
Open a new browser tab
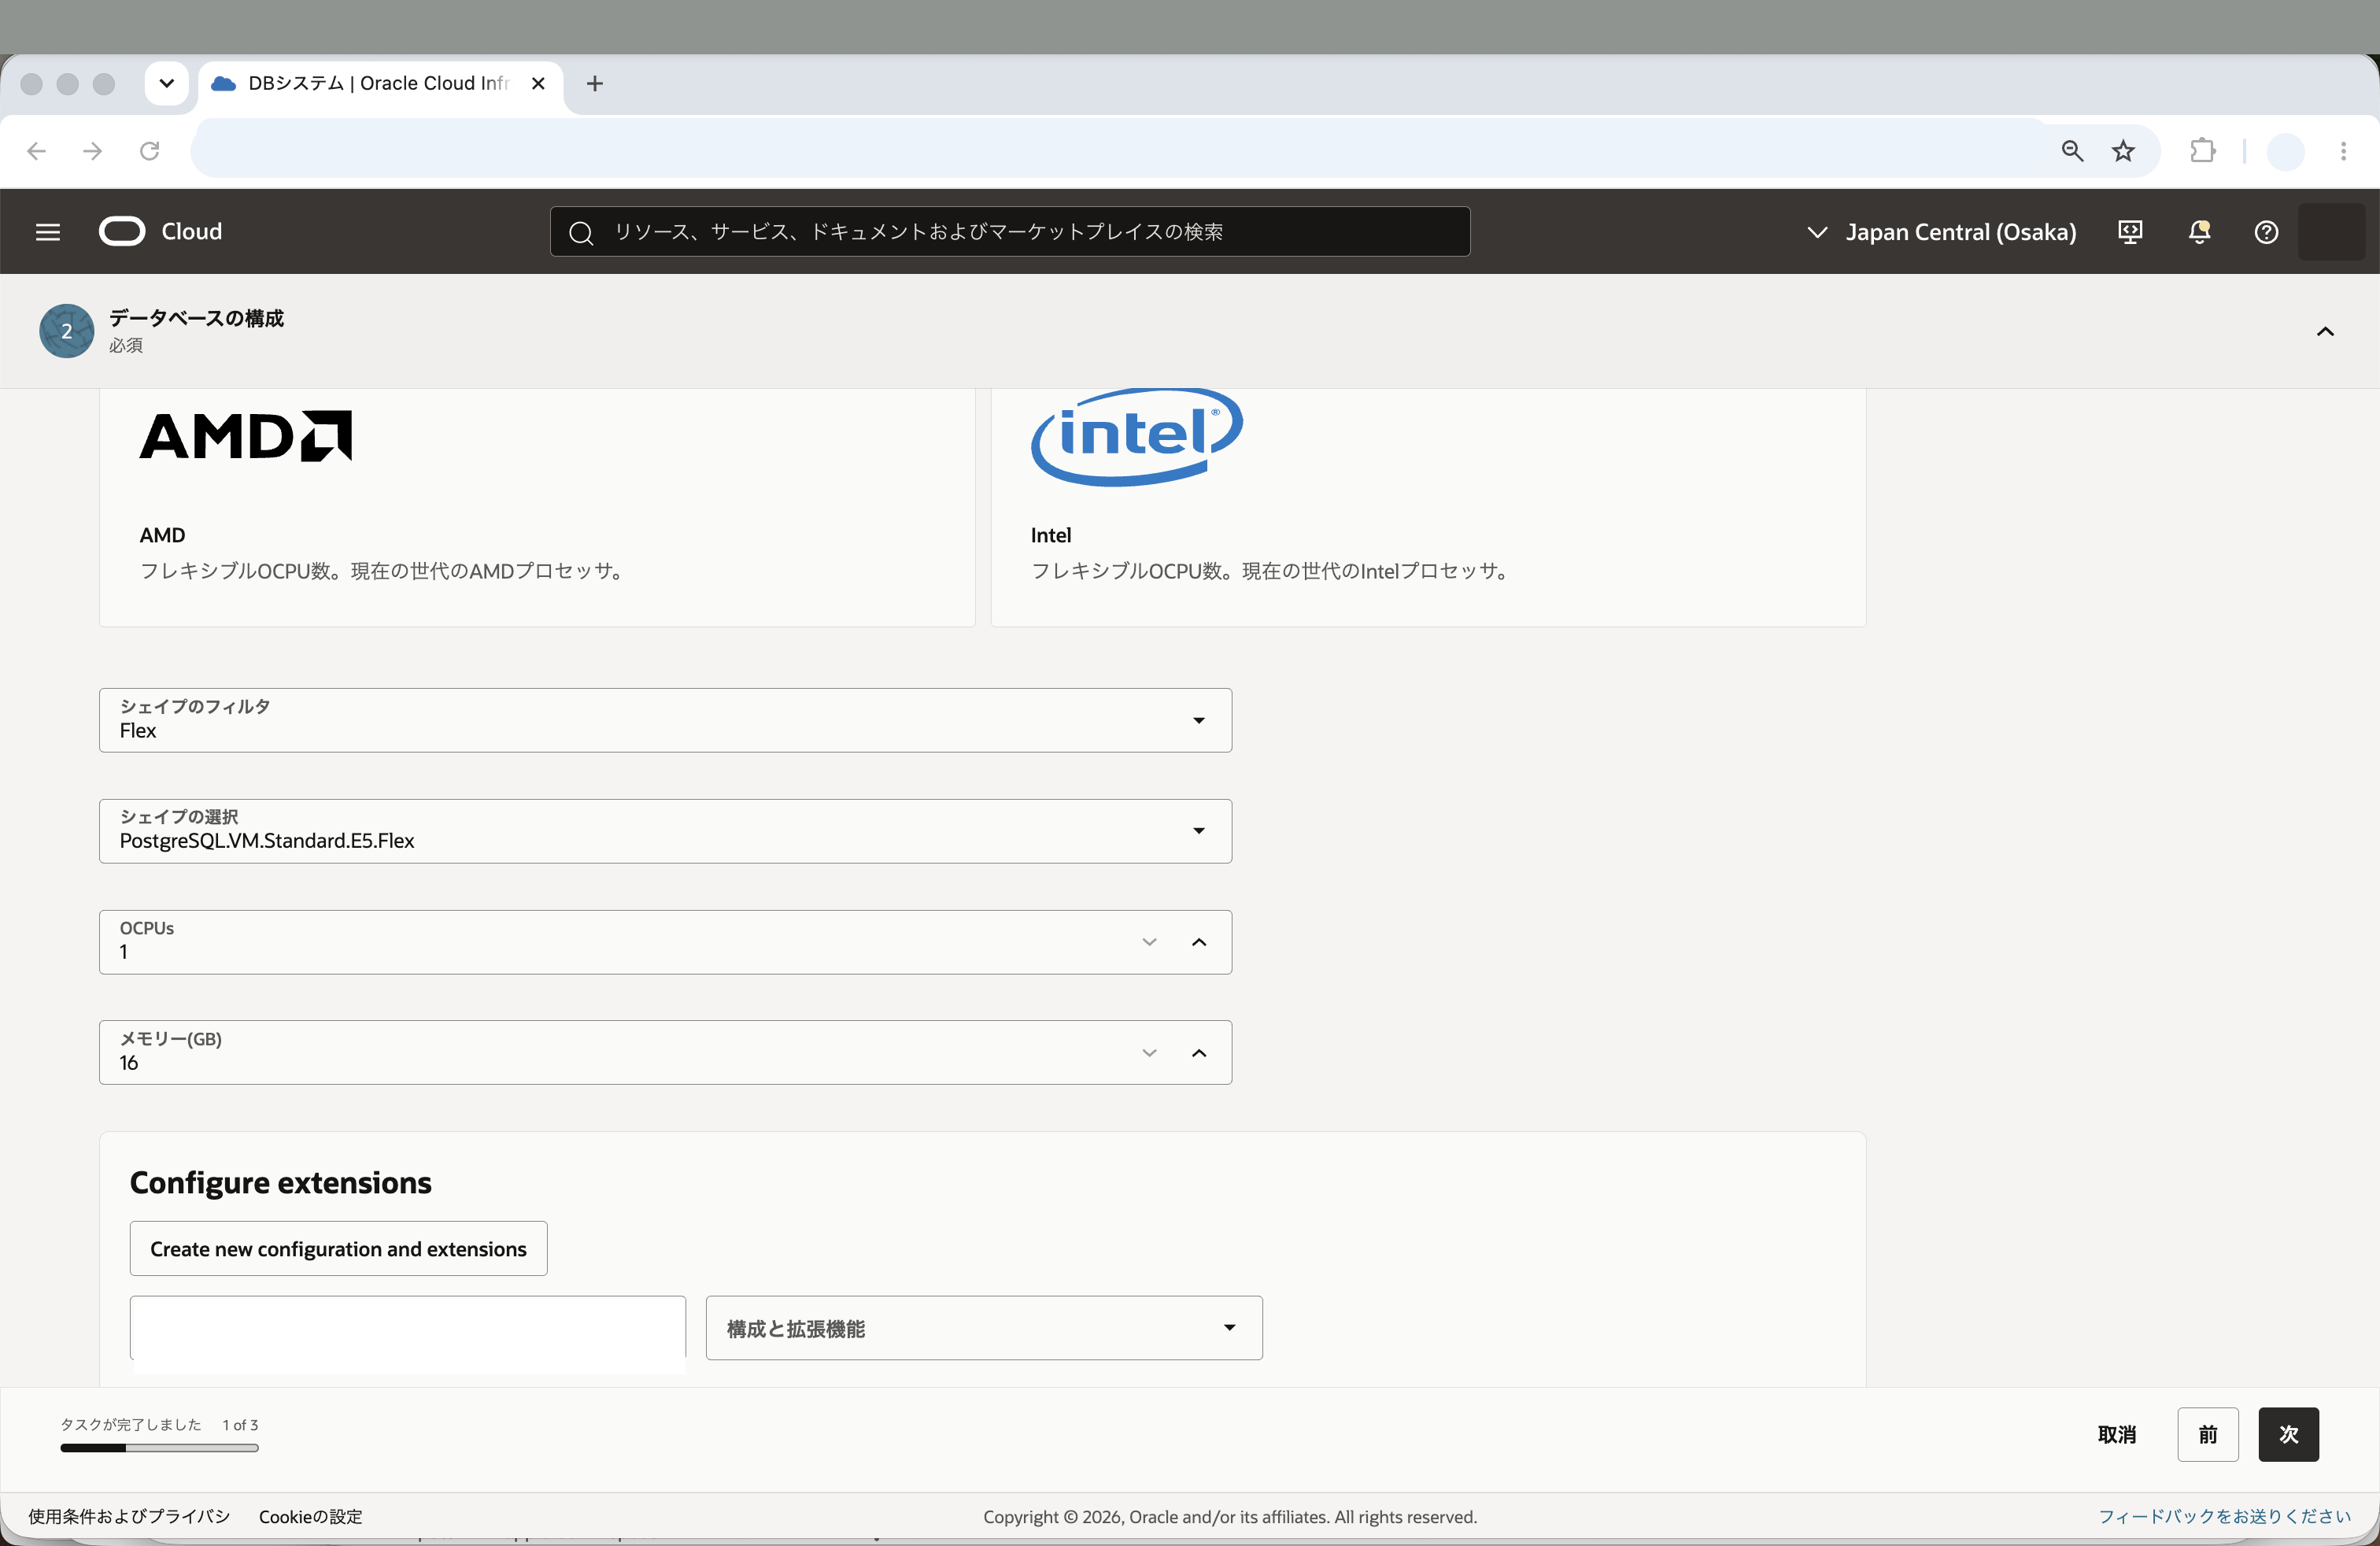coord(595,84)
